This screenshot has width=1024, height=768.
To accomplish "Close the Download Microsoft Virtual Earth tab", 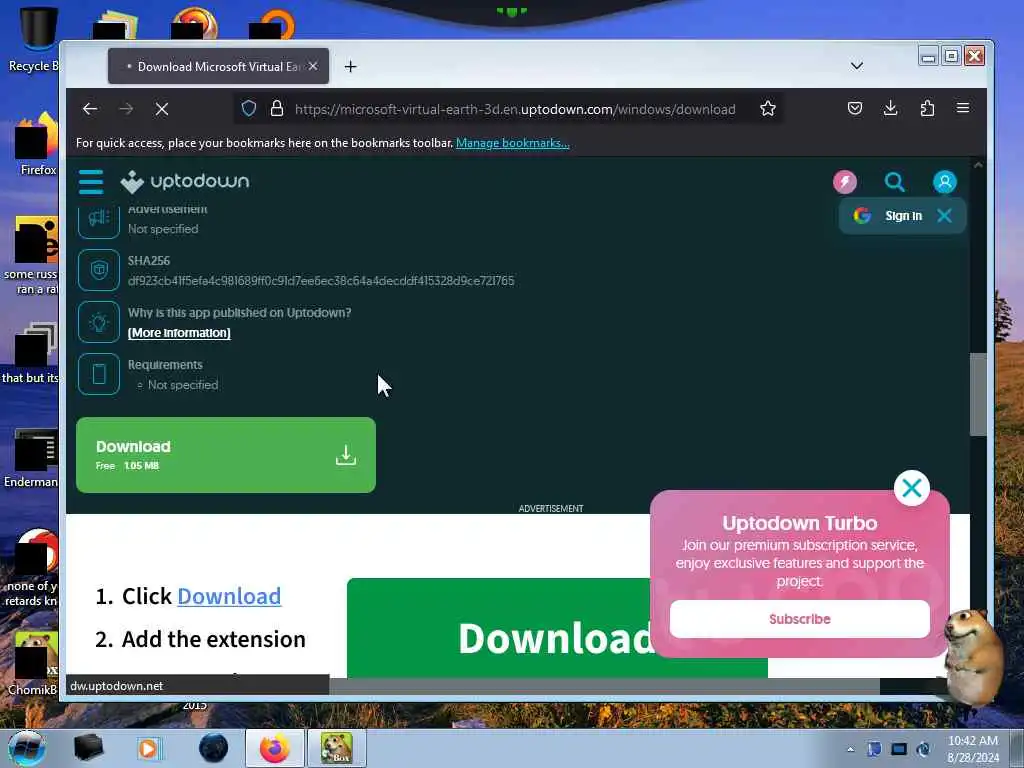I will tap(313, 66).
